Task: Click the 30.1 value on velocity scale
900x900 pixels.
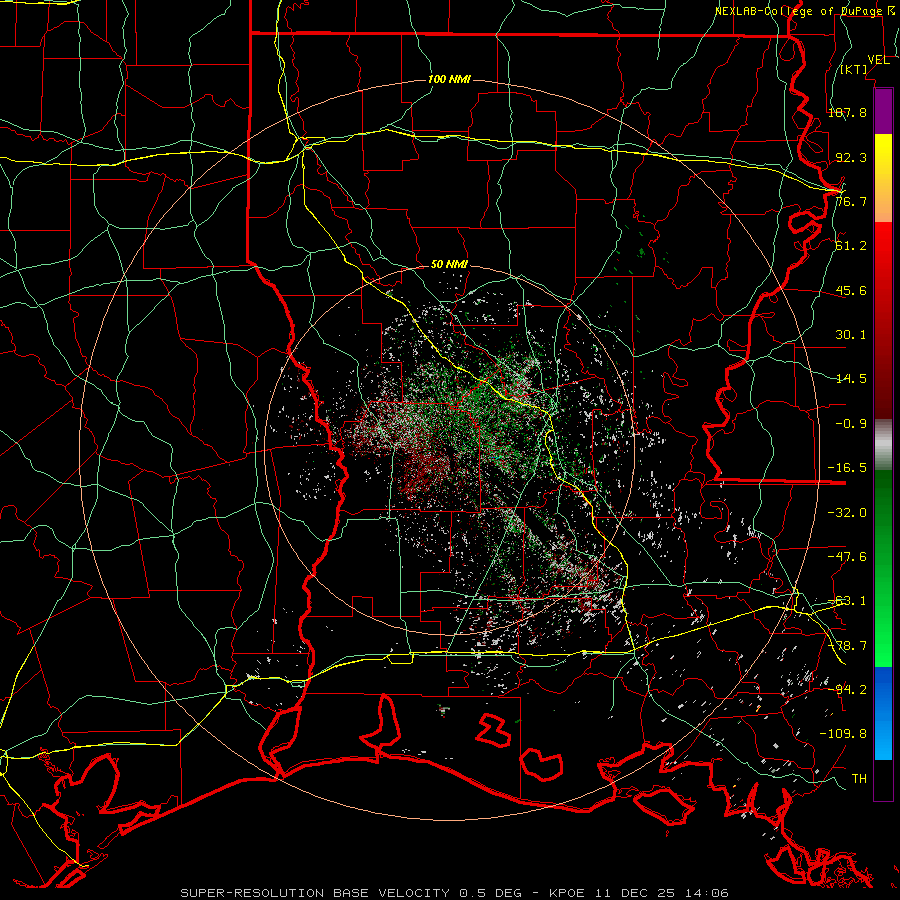Action: click(851, 335)
